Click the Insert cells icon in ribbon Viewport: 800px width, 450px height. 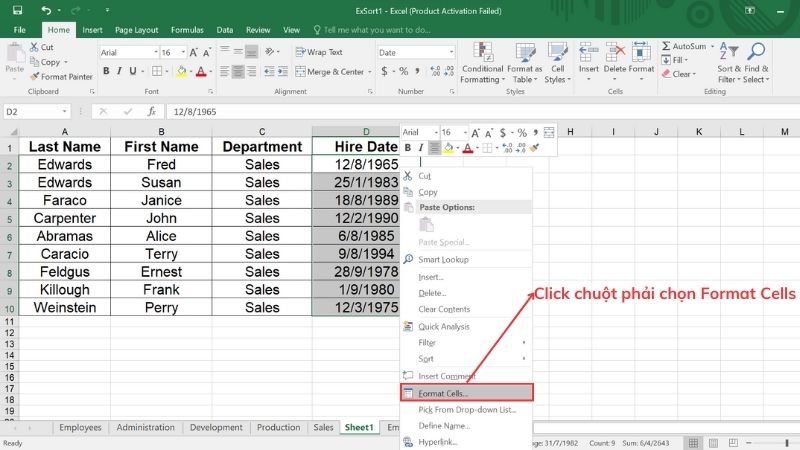pyautogui.click(x=588, y=52)
